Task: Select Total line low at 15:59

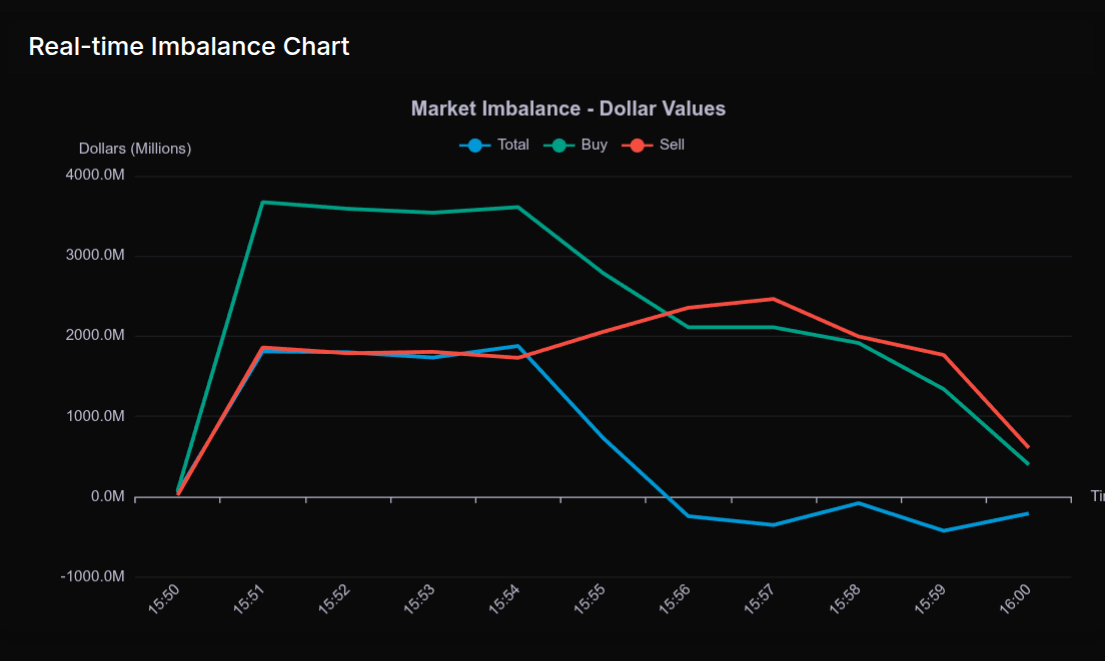Action: 943,530
